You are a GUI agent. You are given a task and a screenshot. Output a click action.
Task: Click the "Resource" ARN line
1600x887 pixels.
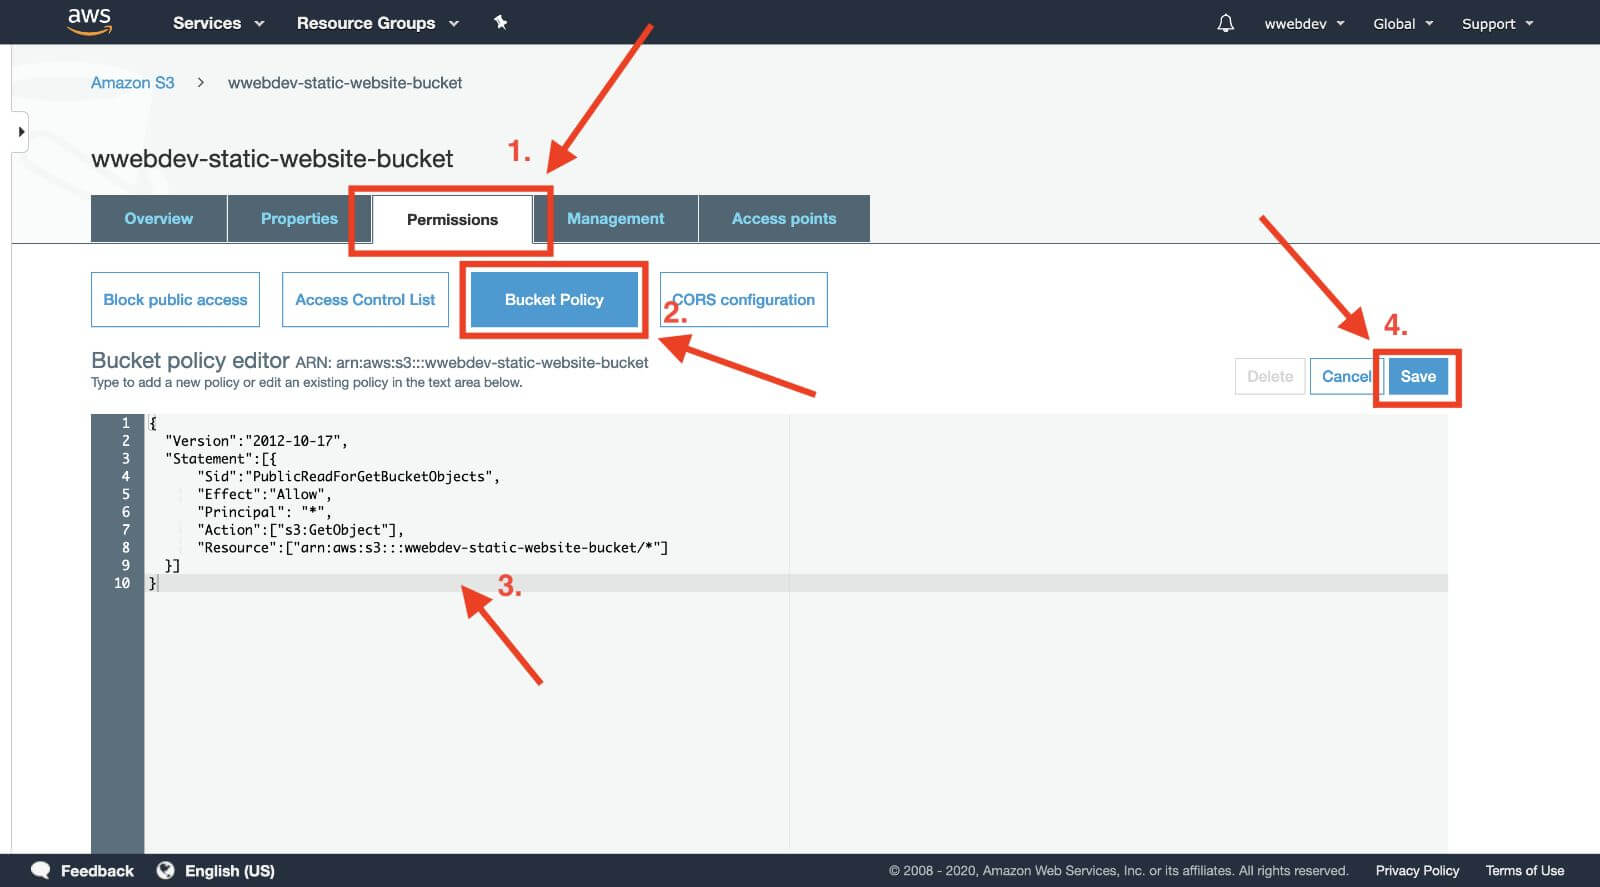(432, 548)
